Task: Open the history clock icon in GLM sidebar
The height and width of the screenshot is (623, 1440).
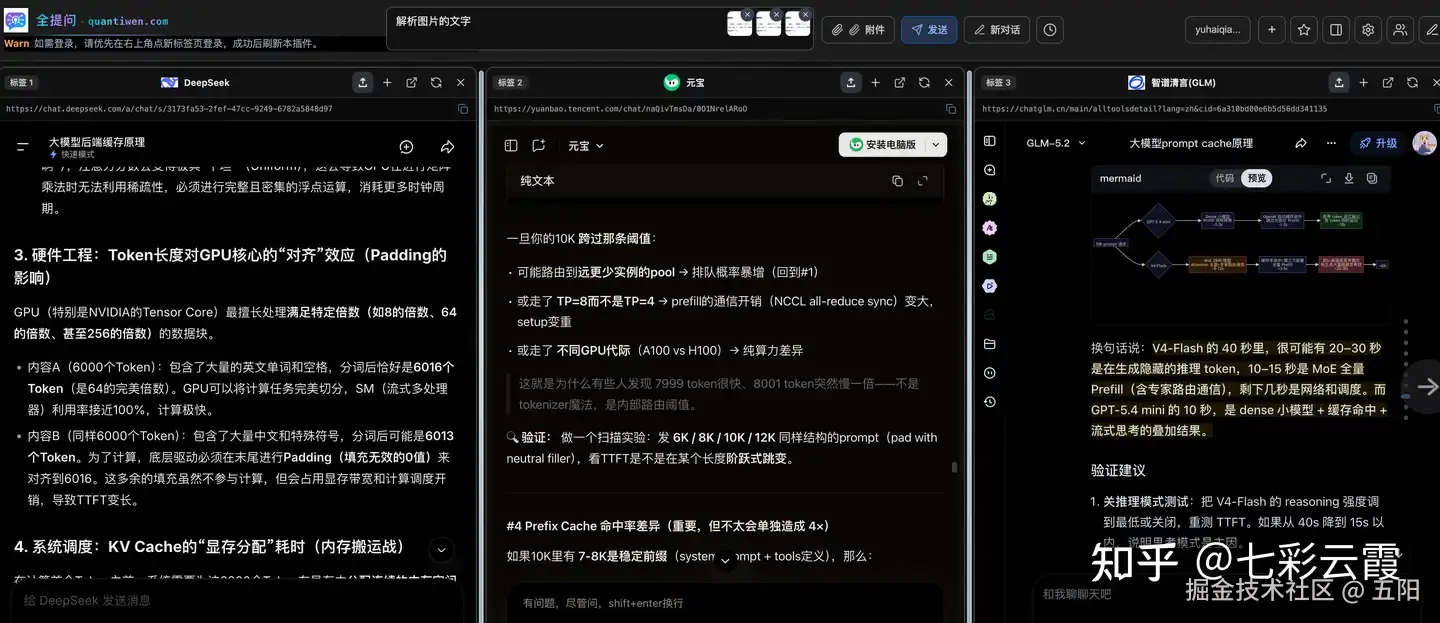Action: click(x=990, y=402)
